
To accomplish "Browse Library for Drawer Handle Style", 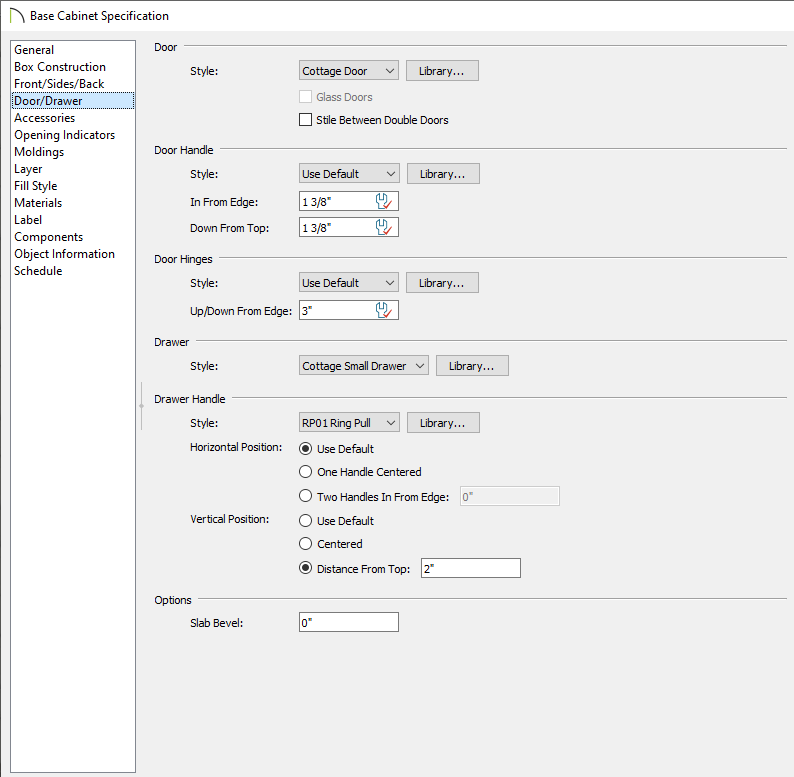I will [442, 423].
